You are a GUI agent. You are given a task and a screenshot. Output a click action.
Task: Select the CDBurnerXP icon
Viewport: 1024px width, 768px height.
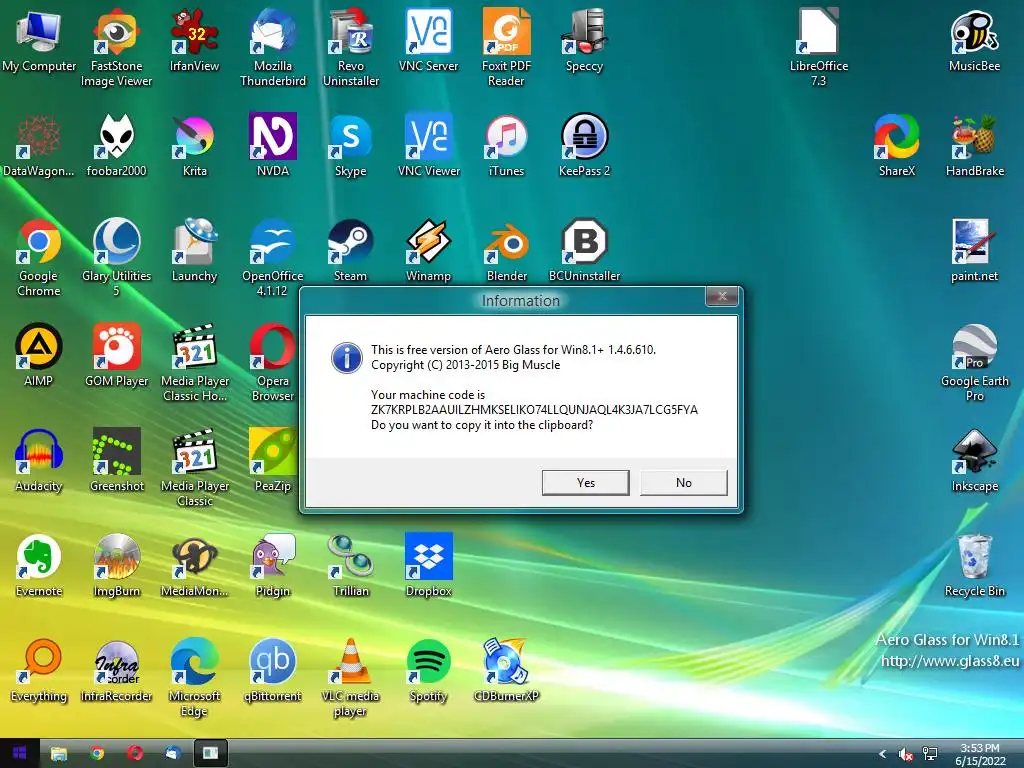(x=506, y=671)
